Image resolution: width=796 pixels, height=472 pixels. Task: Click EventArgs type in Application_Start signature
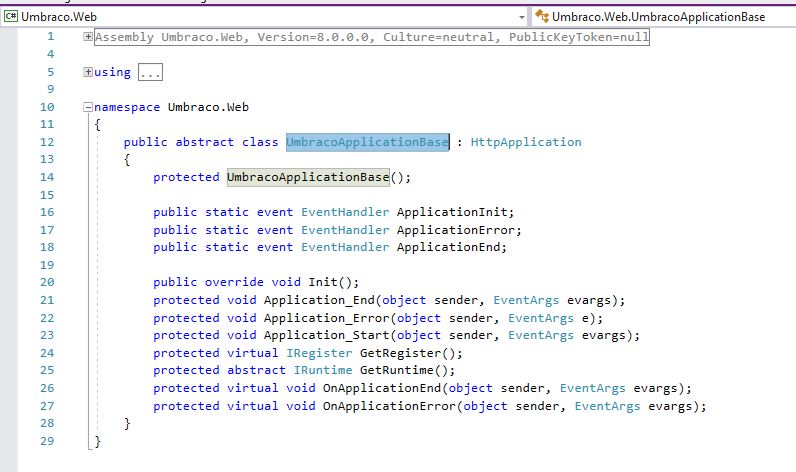click(x=541, y=335)
